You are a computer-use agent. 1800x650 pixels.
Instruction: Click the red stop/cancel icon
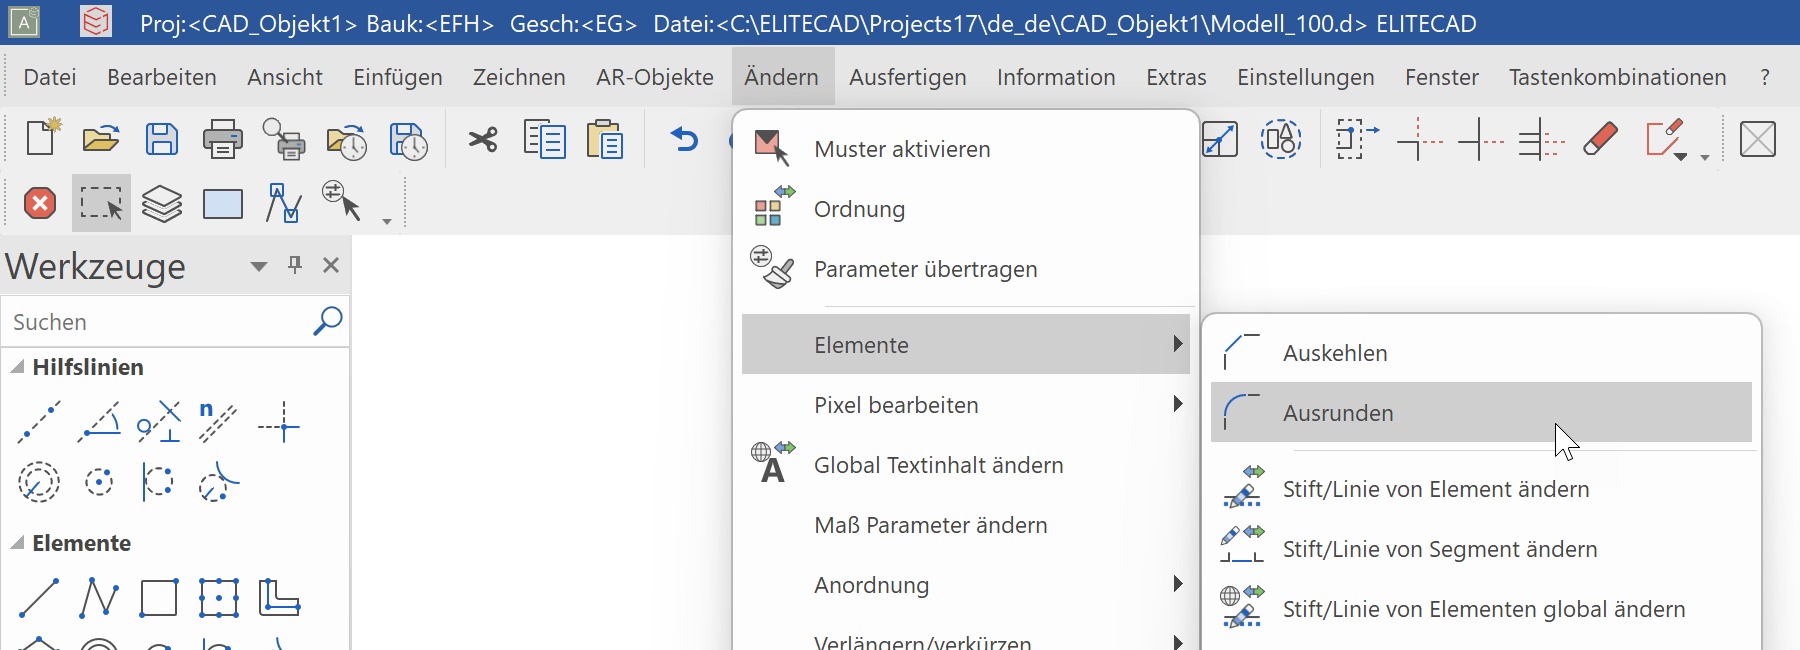40,204
